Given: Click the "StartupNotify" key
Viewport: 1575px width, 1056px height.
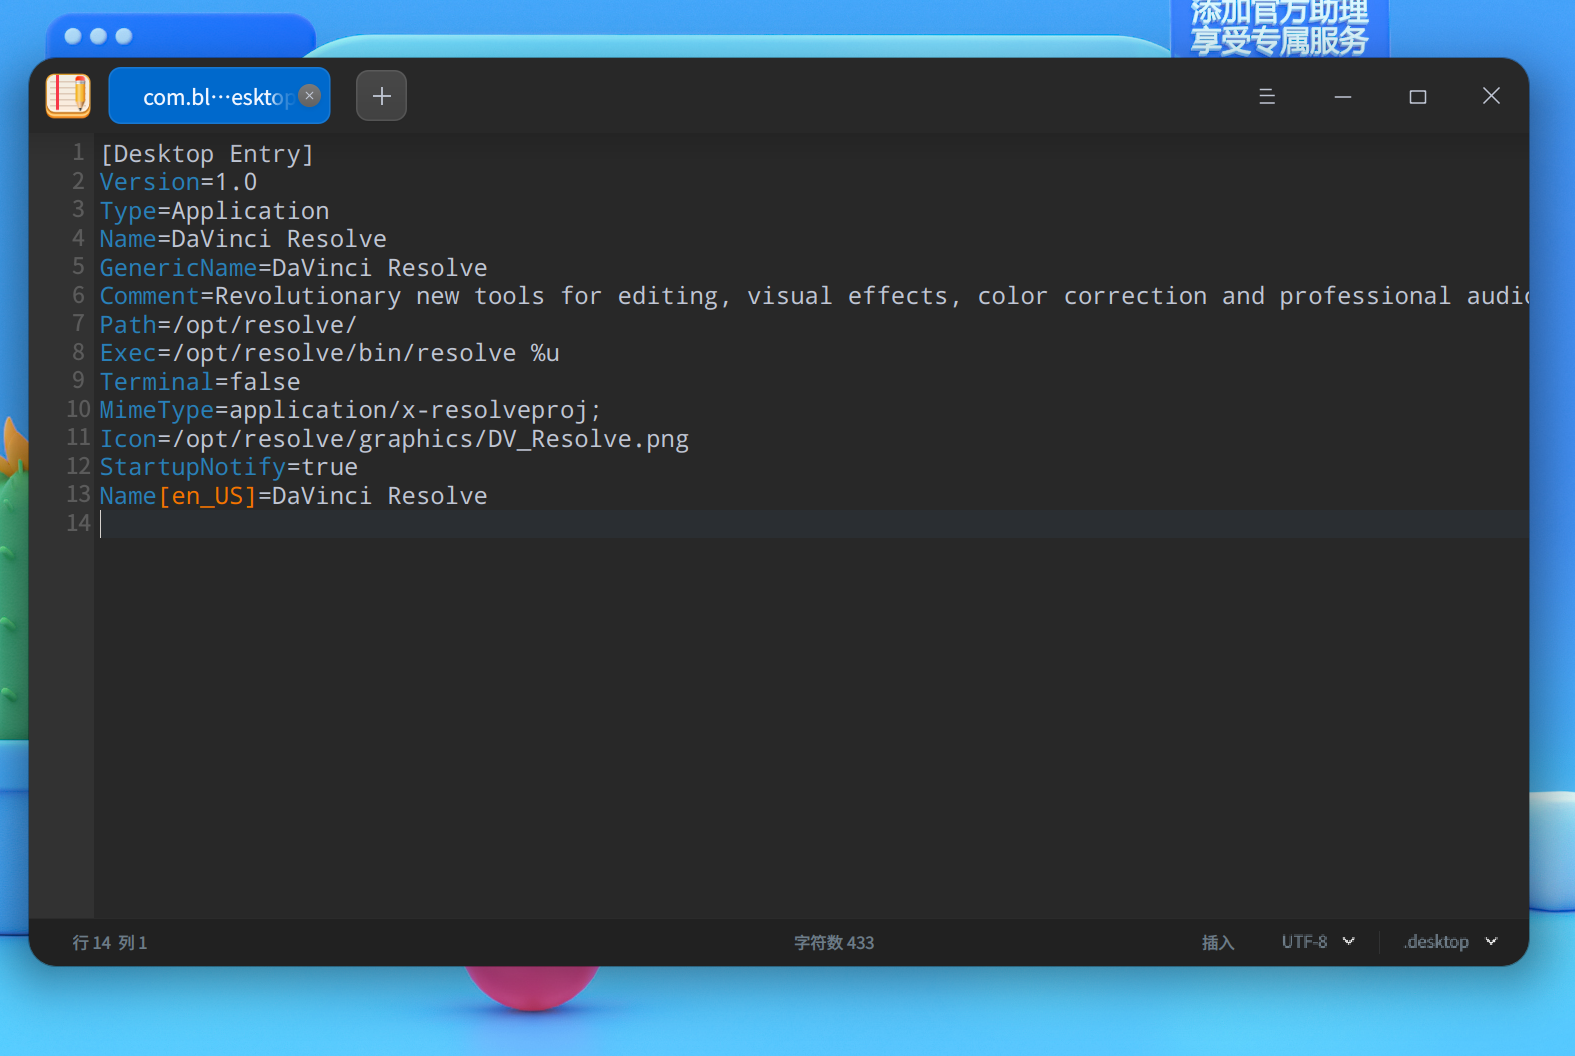Looking at the screenshot, I should (193, 467).
